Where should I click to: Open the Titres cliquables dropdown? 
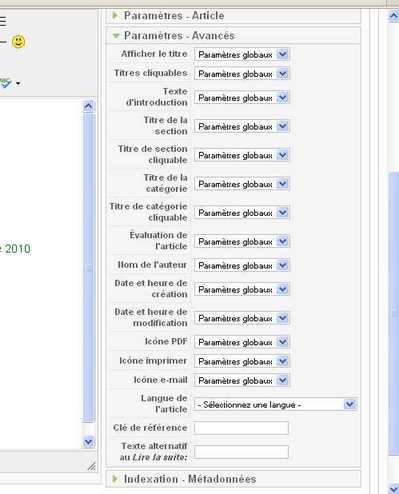coord(242,74)
